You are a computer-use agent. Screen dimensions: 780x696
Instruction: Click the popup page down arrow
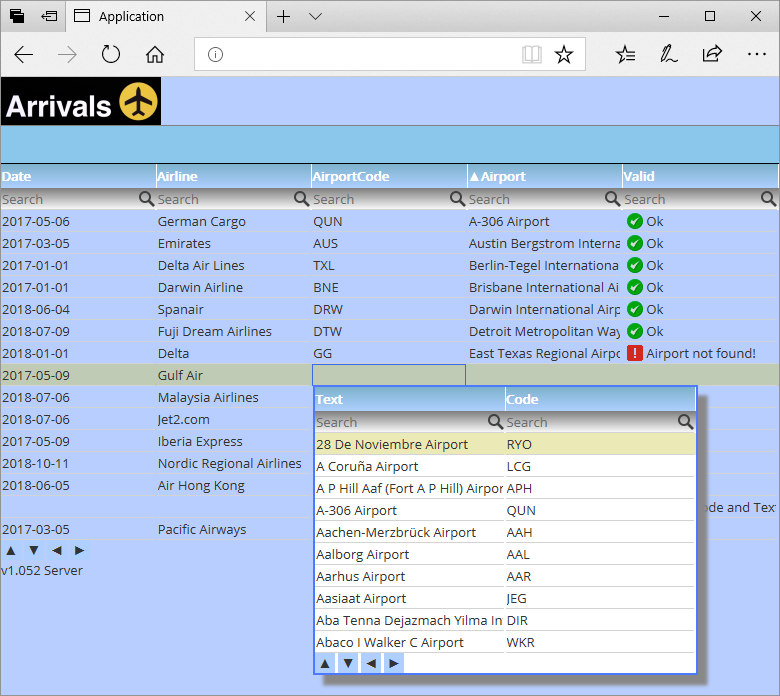pyautogui.click(x=348, y=663)
